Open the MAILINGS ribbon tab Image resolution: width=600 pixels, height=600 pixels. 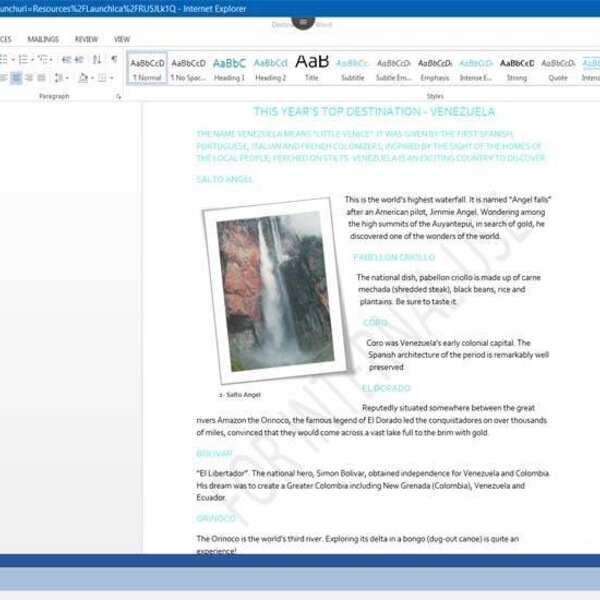(x=43, y=39)
